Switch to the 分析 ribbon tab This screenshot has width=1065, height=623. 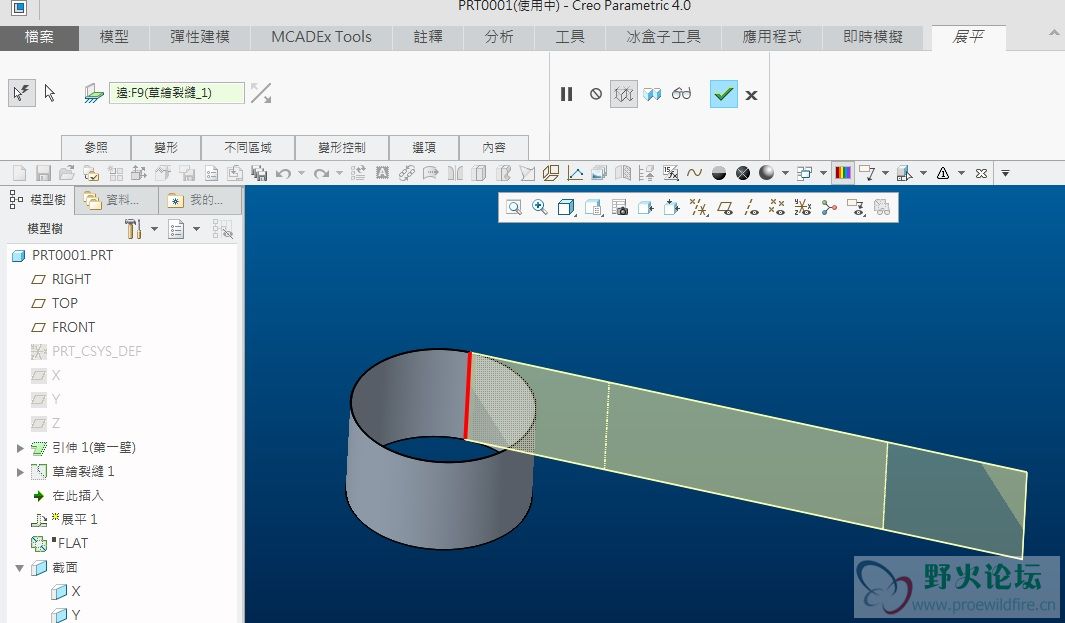tap(499, 37)
